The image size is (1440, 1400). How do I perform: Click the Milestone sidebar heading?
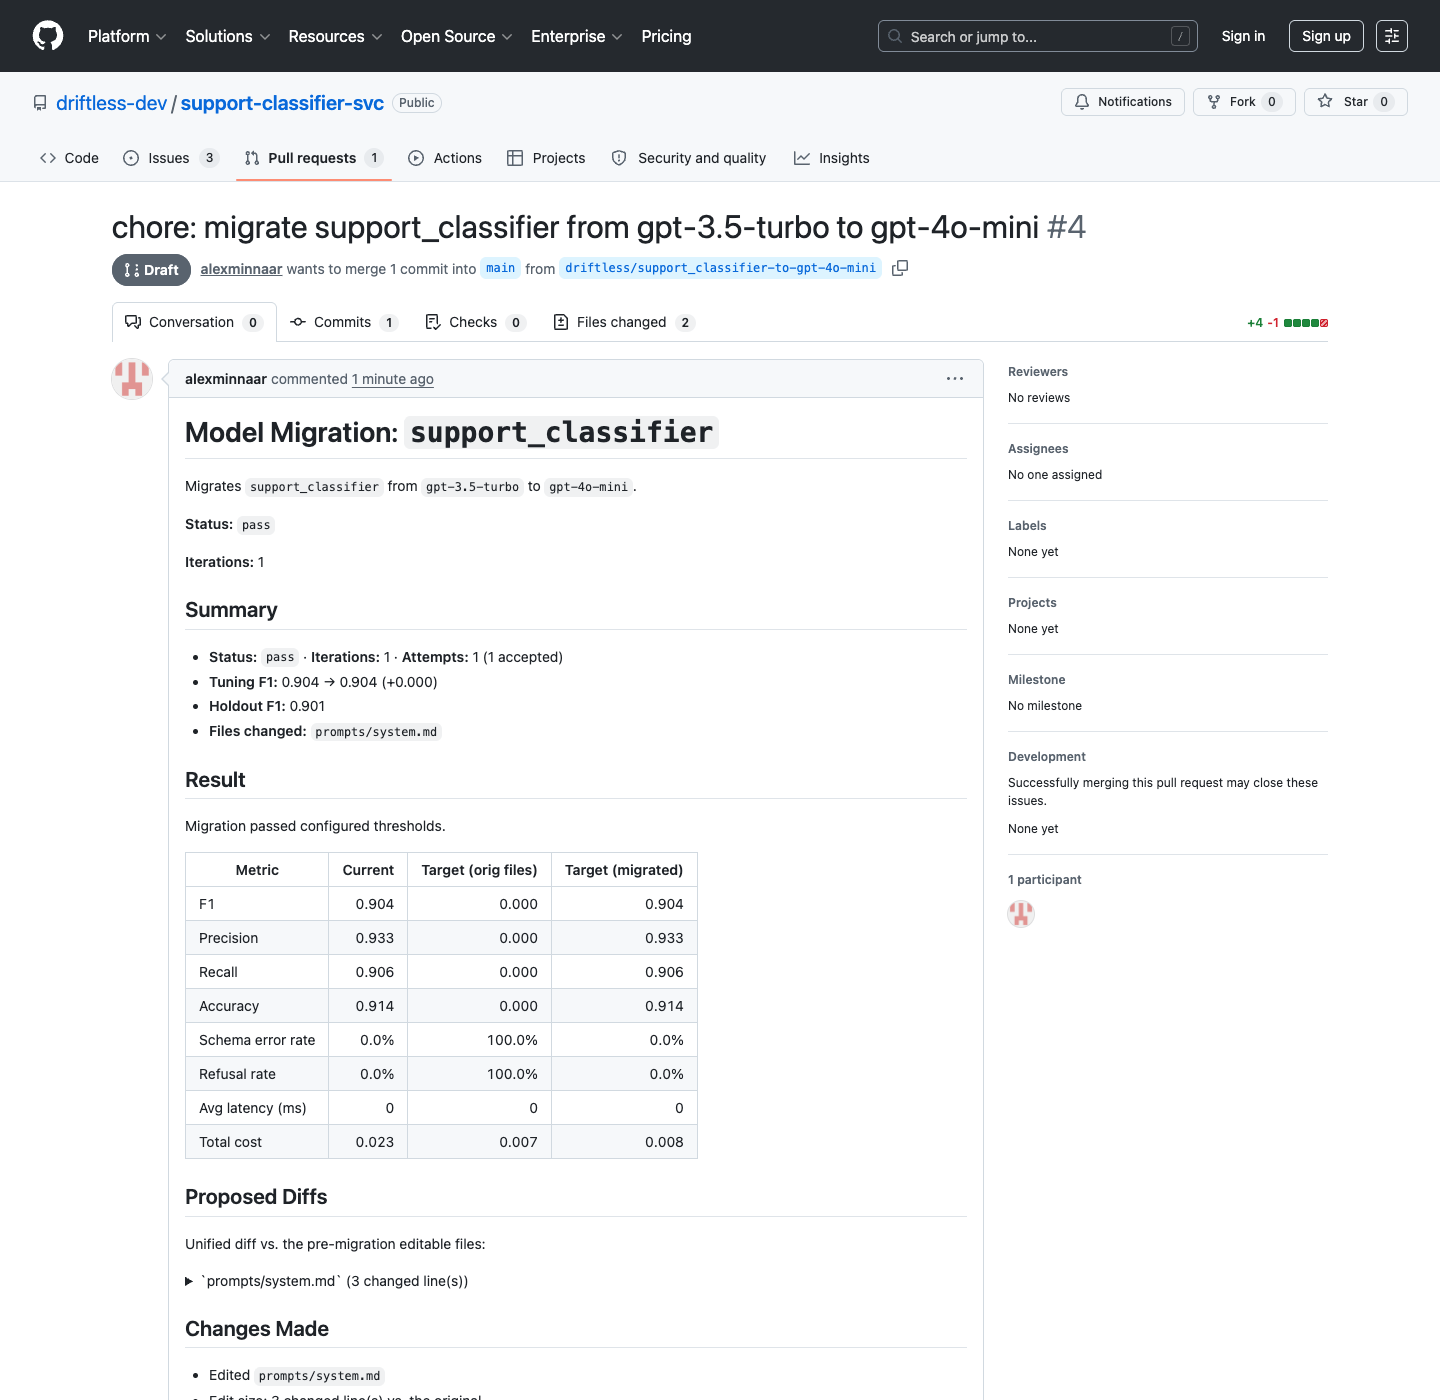[1037, 680]
